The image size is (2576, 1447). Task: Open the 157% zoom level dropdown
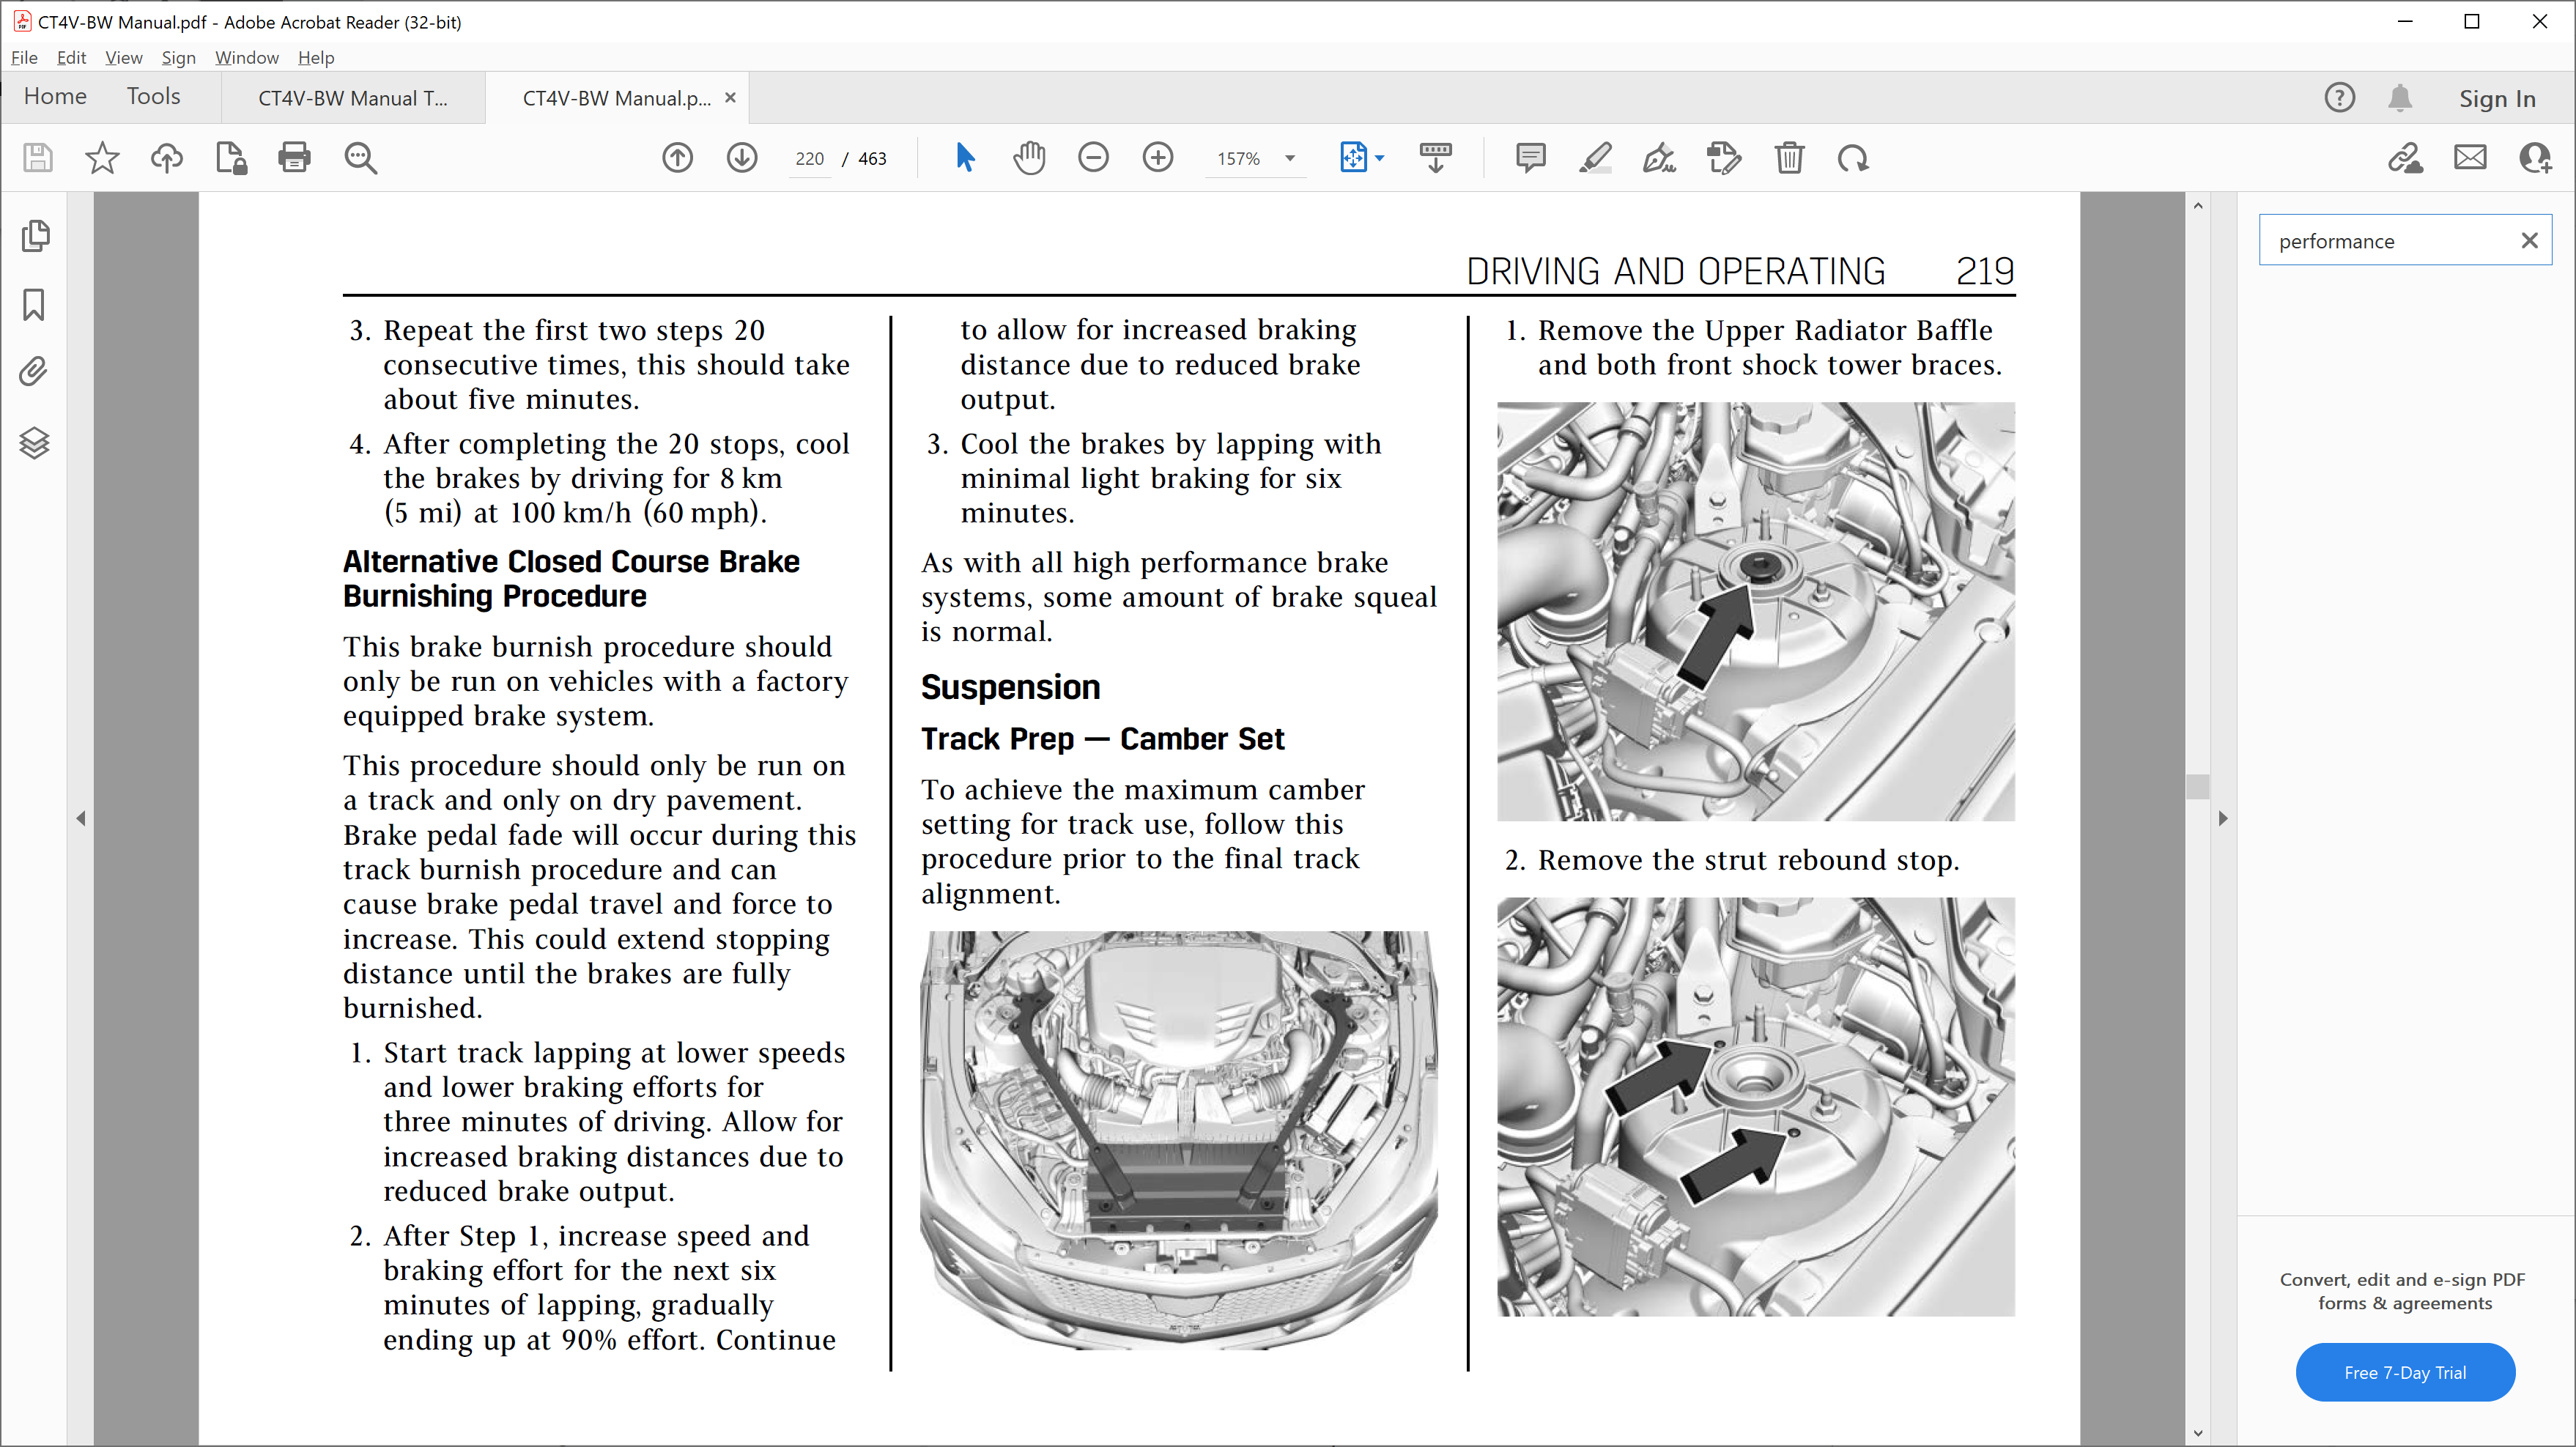tap(1290, 158)
